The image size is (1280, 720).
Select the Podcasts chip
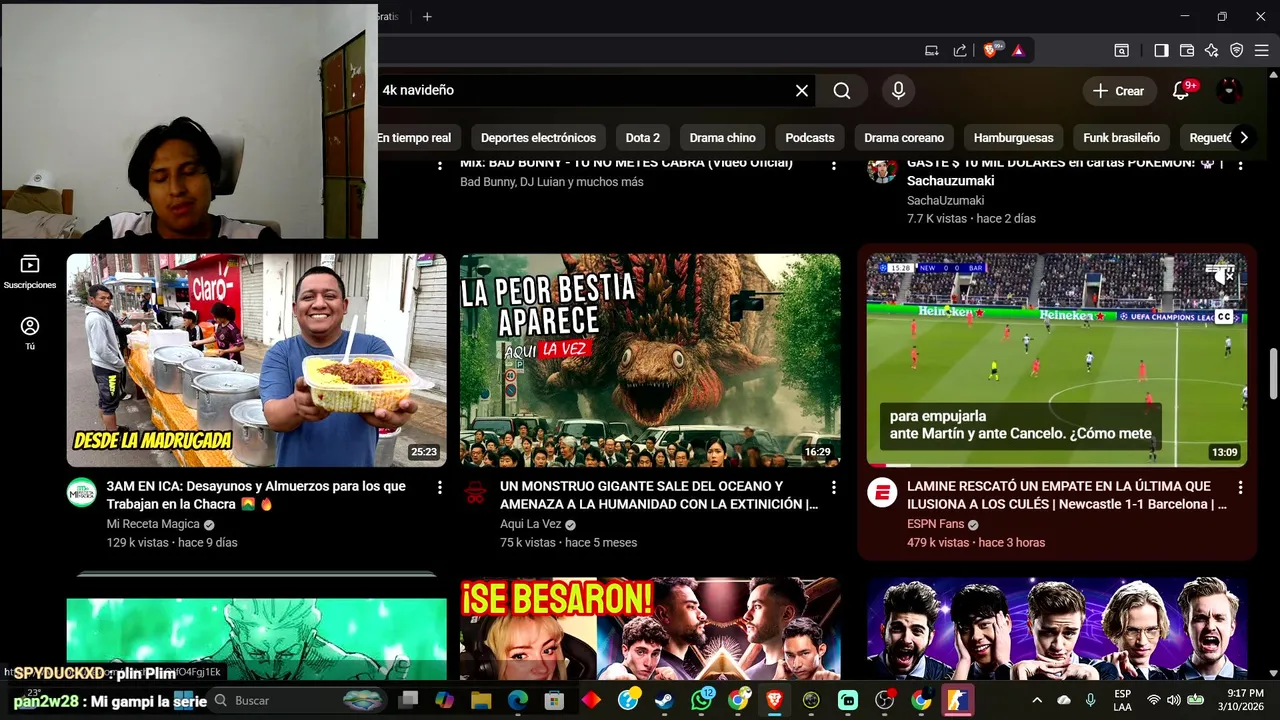tap(810, 138)
